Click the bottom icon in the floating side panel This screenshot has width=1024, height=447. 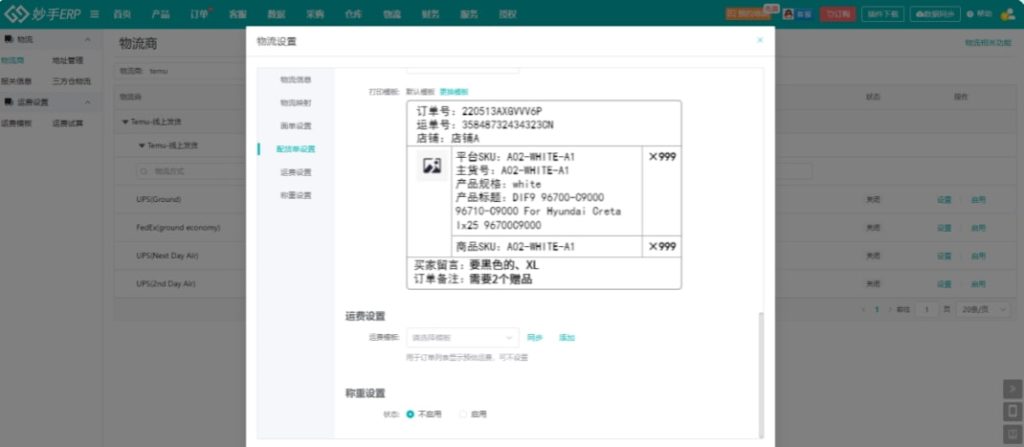pos(1012,433)
